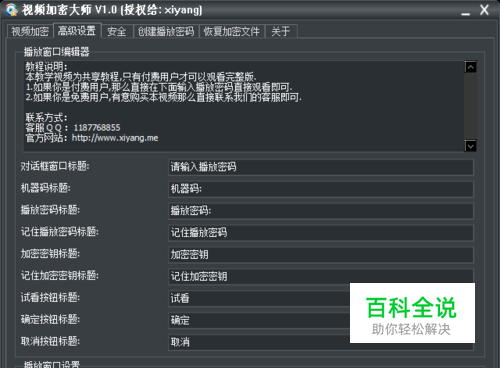Click the 记住播放密码标题 input field
This screenshot has height=368, width=500.
pyautogui.click(x=321, y=233)
